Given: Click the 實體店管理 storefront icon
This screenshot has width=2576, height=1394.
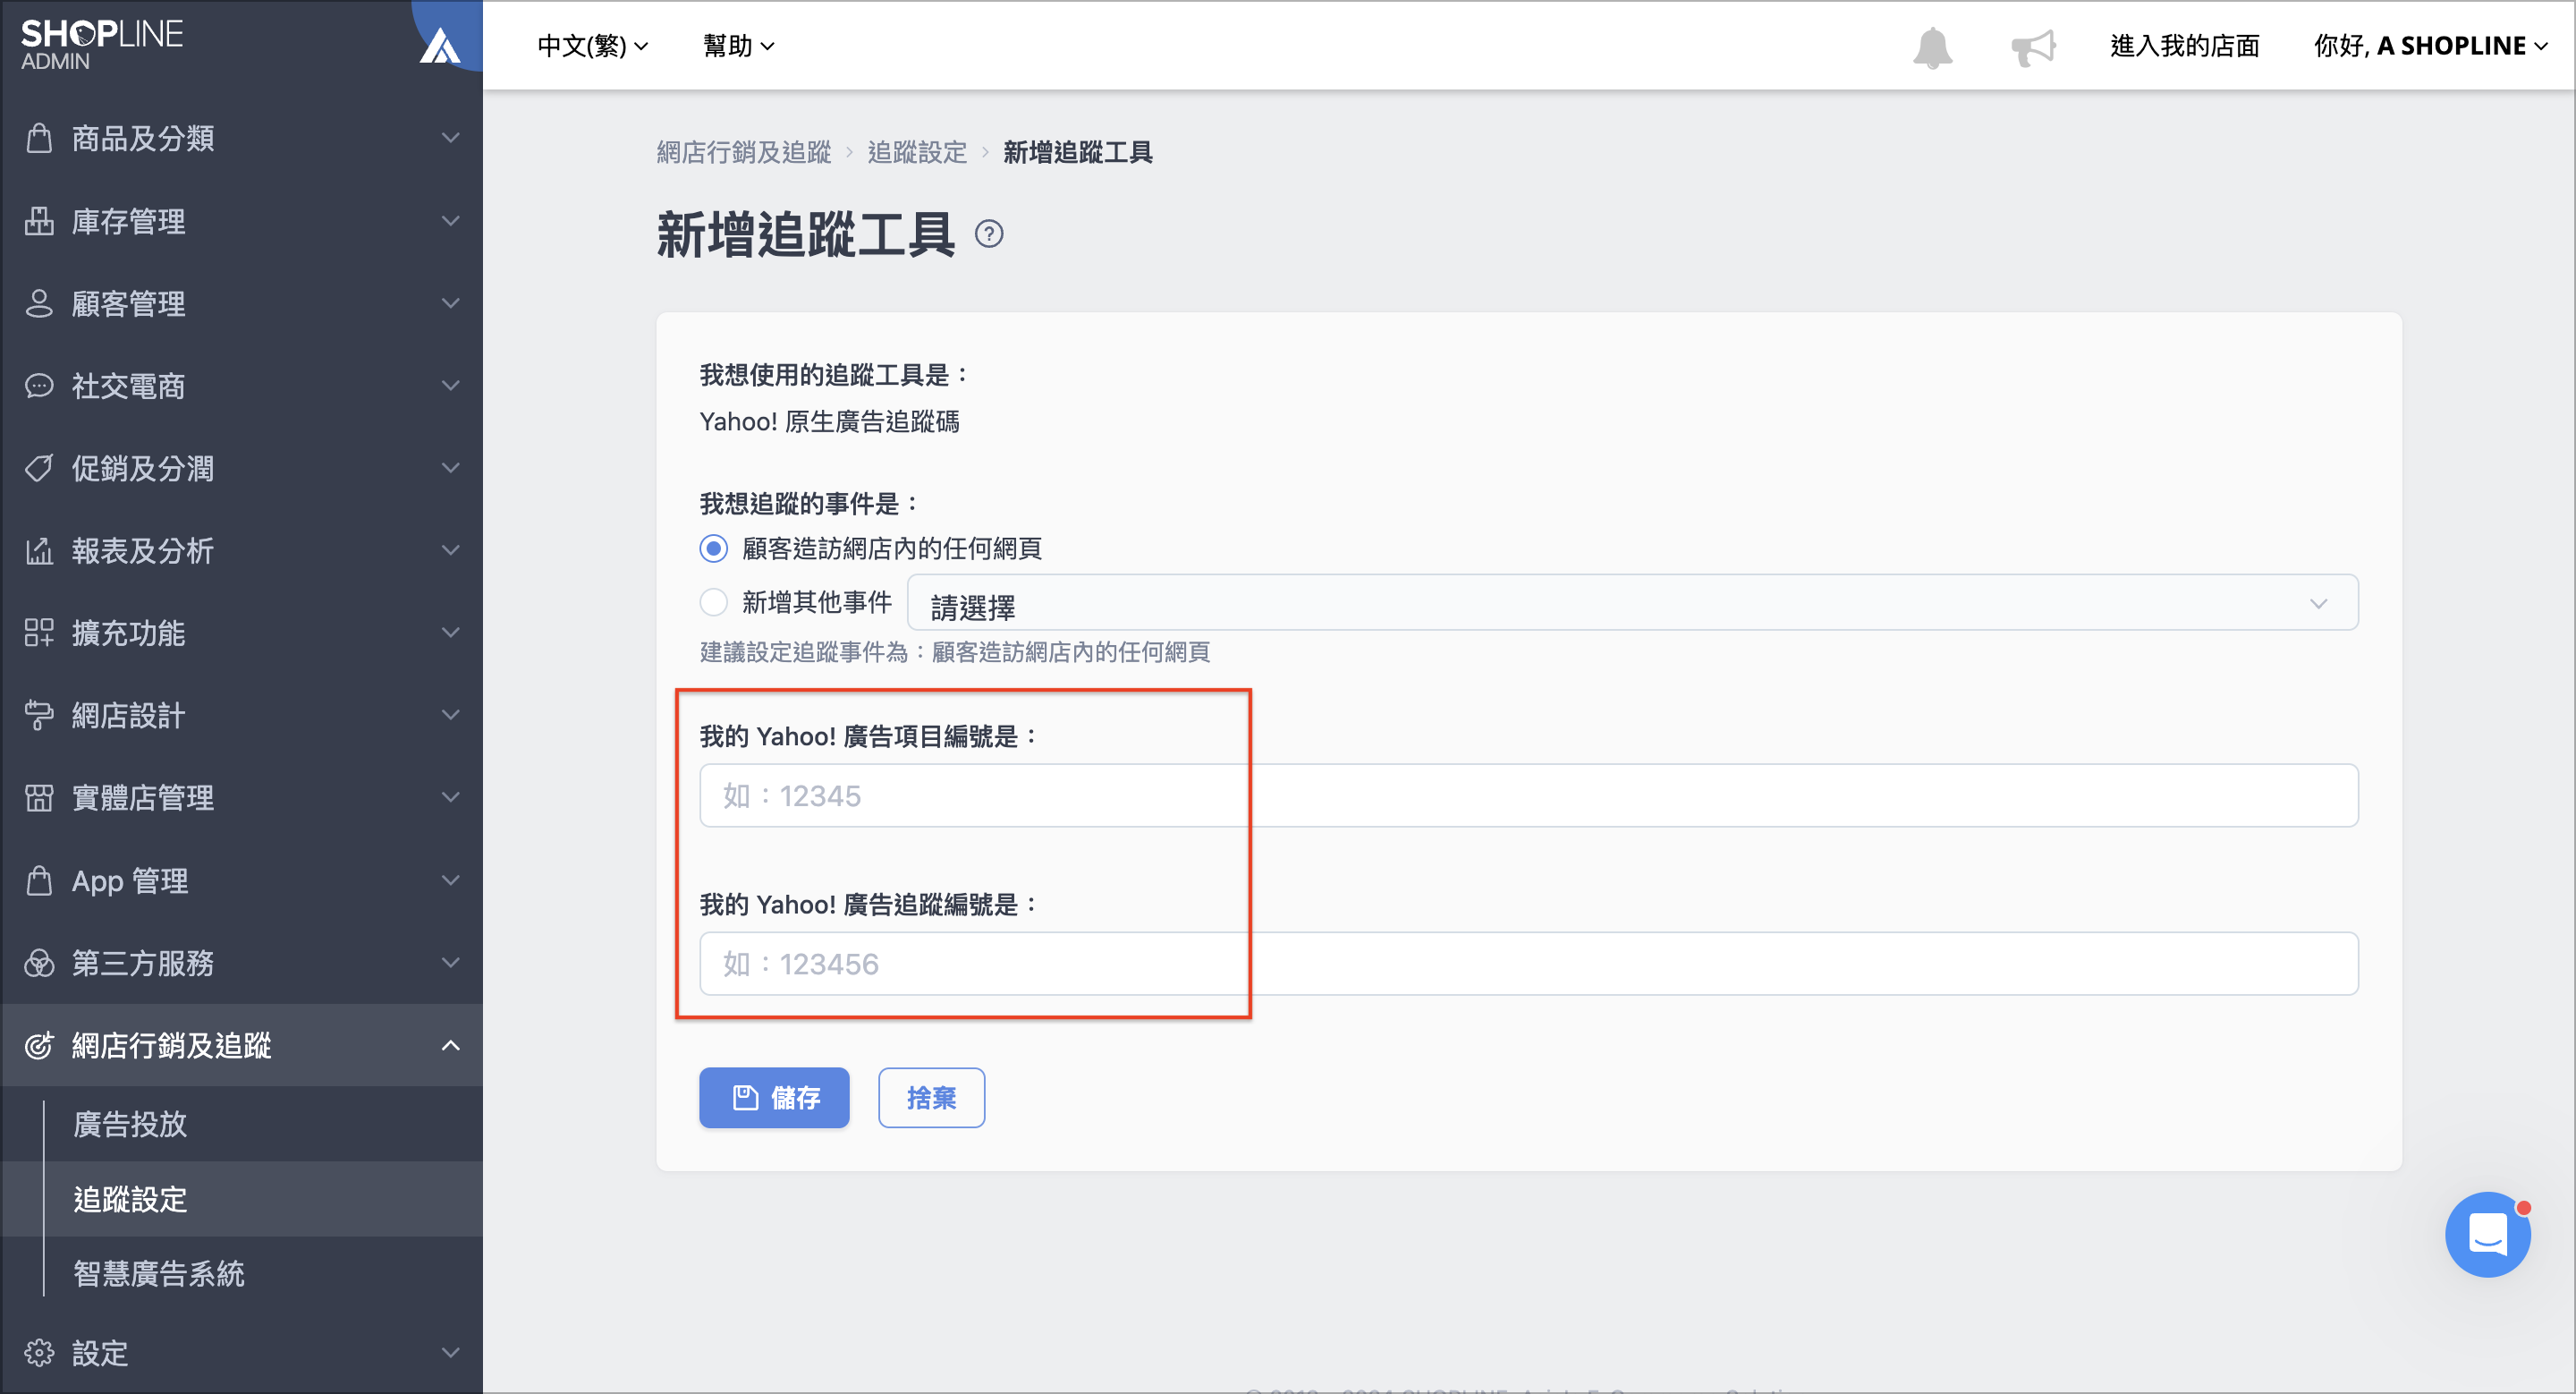Looking at the screenshot, I should pyautogui.click(x=39, y=798).
